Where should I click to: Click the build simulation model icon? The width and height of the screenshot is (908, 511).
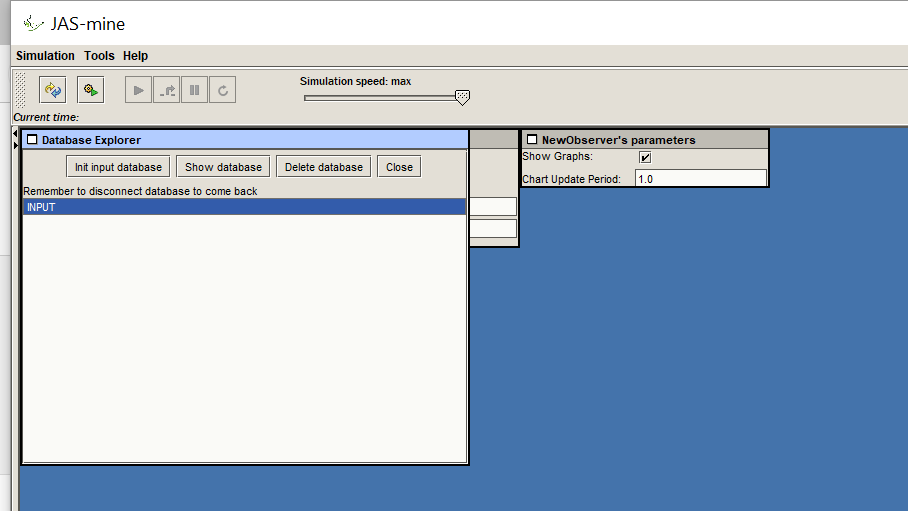click(91, 91)
